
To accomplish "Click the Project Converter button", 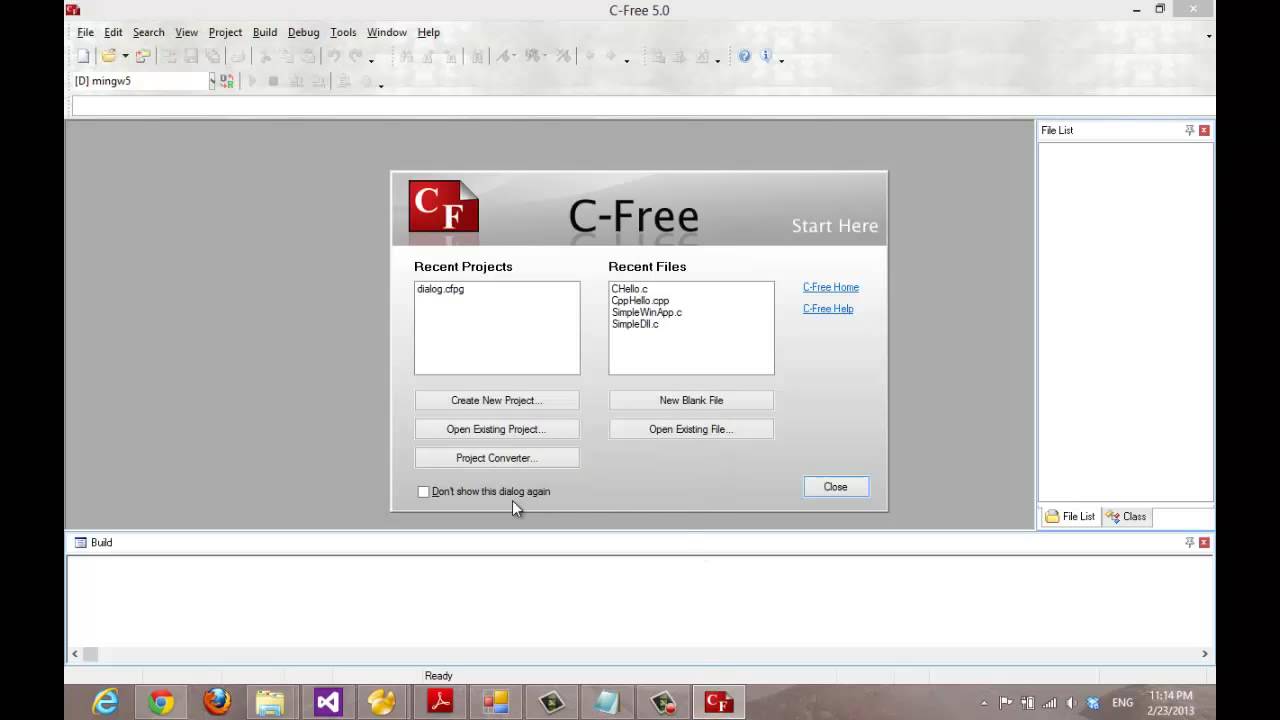I will 497,458.
